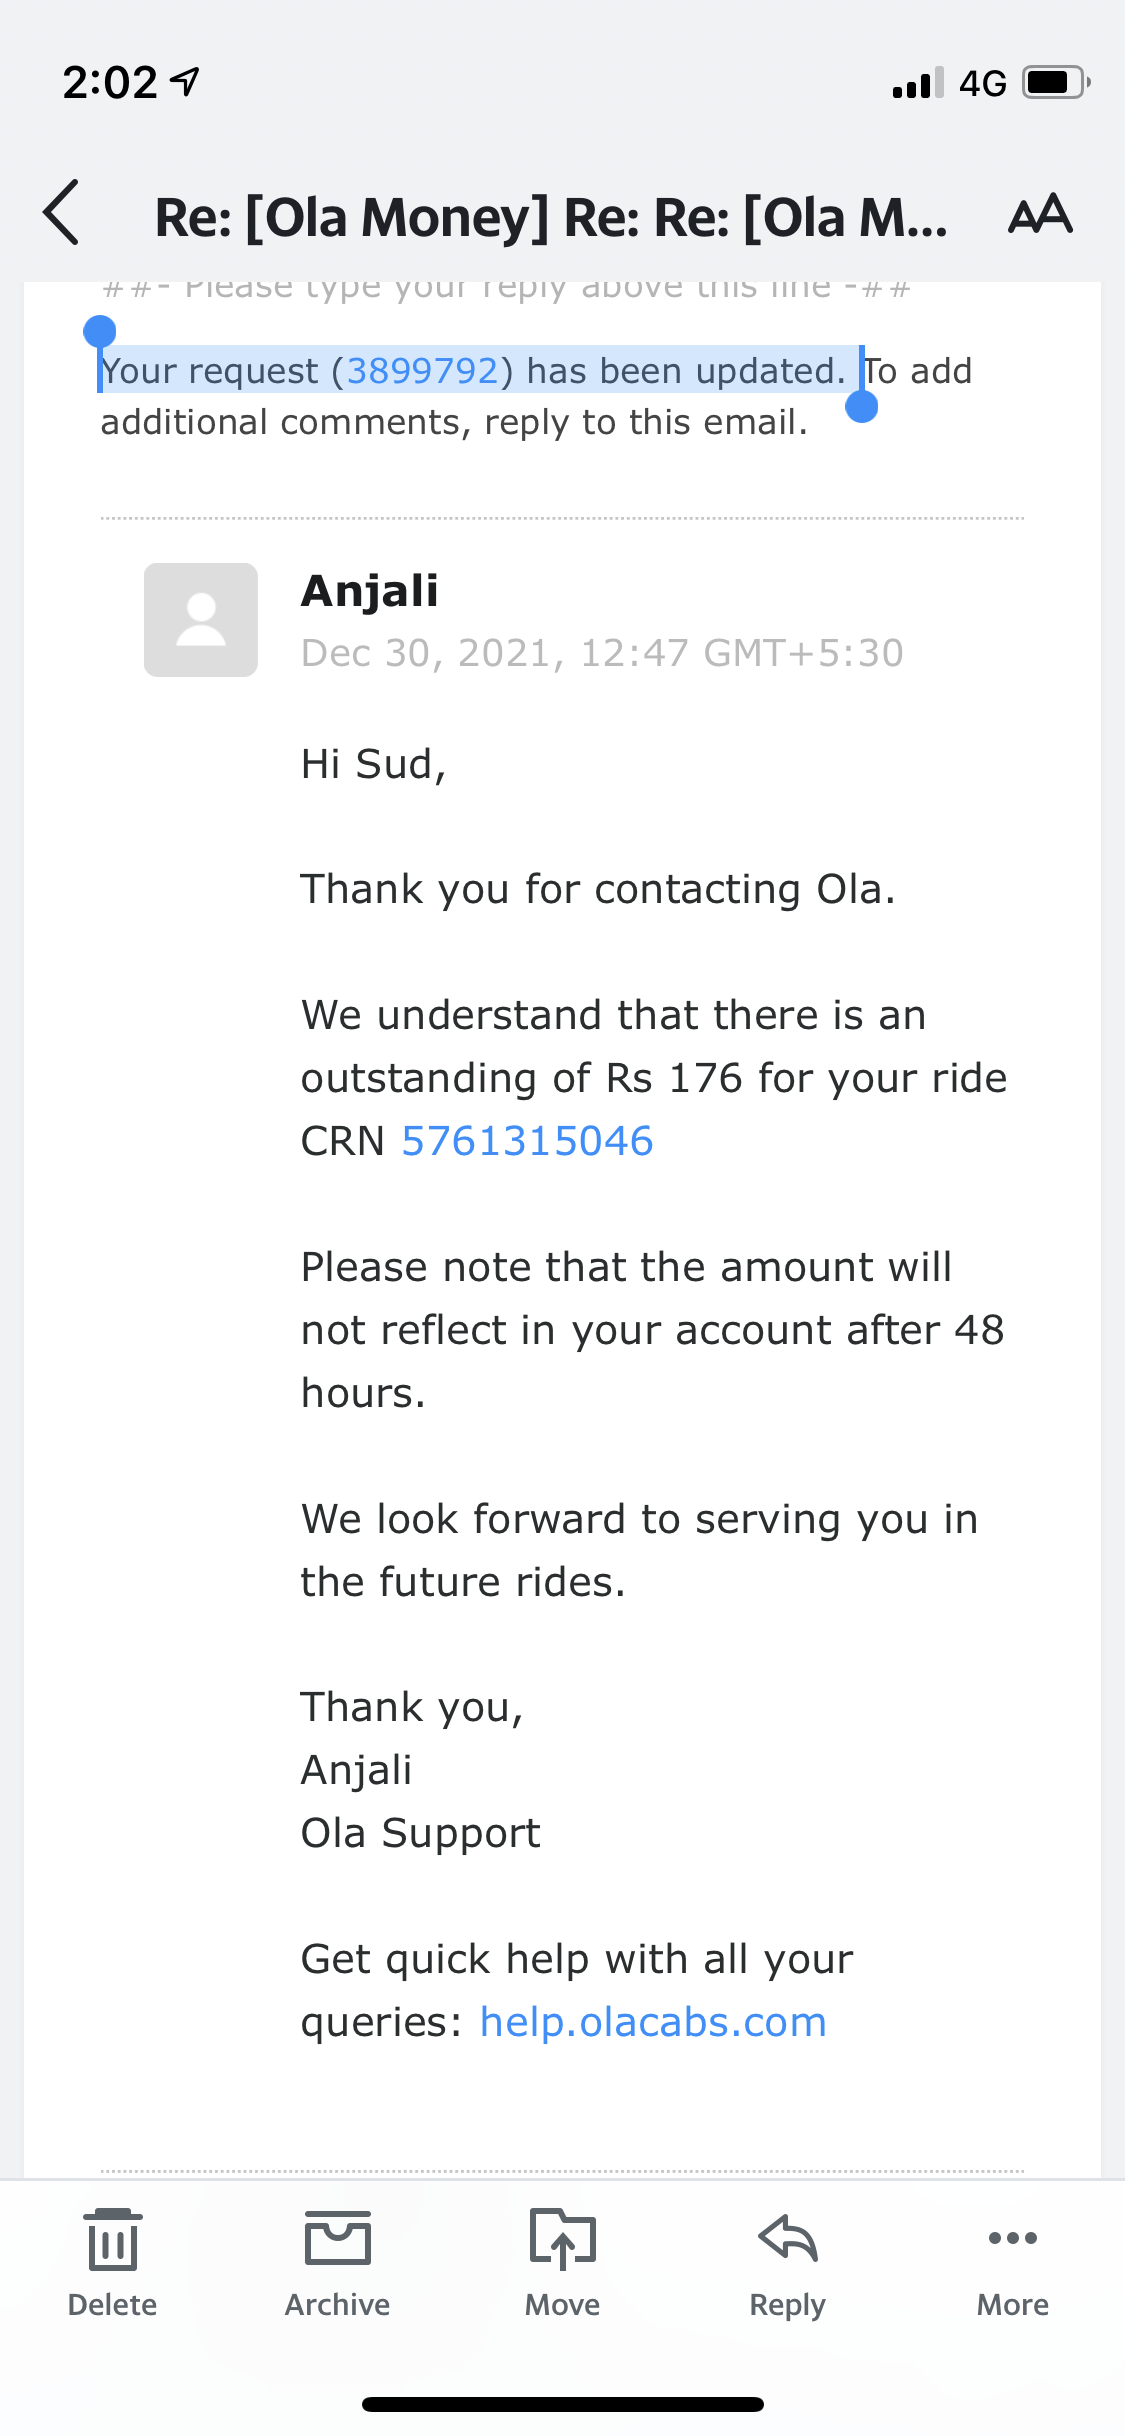Image resolution: width=1125 pixels, height=2436 pixels.
Task: Tap the selection end handle
Action: pos(861,407)
